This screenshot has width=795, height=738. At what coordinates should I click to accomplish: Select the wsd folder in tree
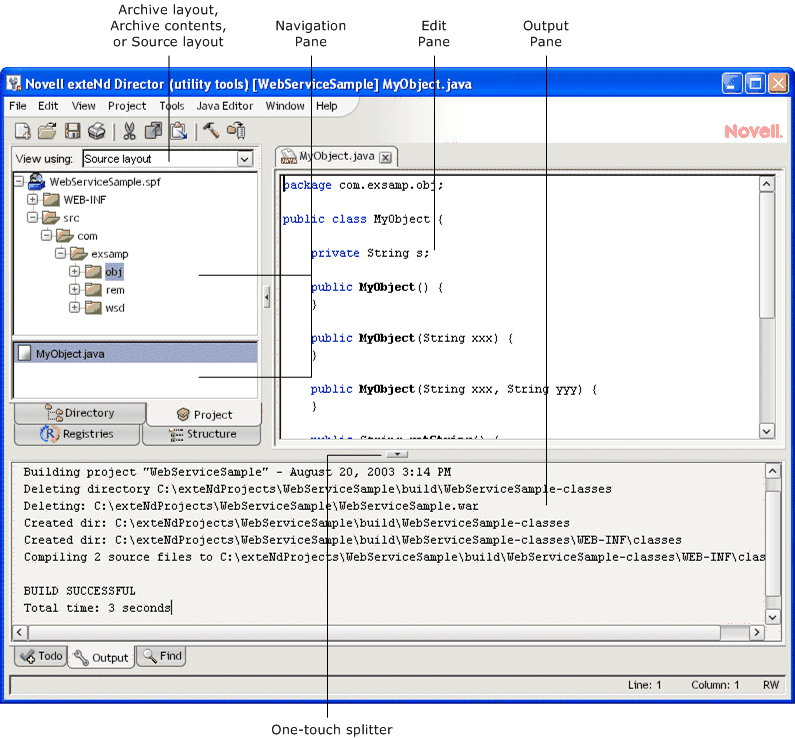115,308
